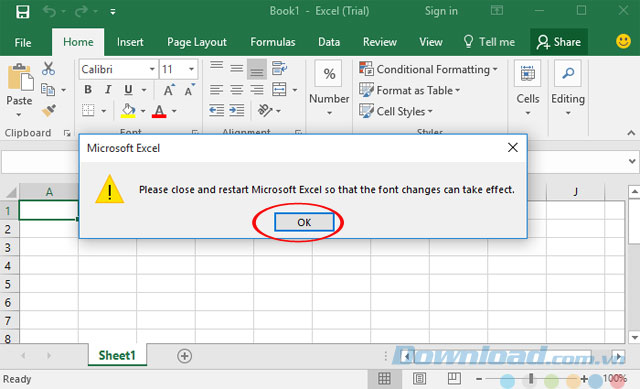Cut selection with scissors icon

click(48, 68)
